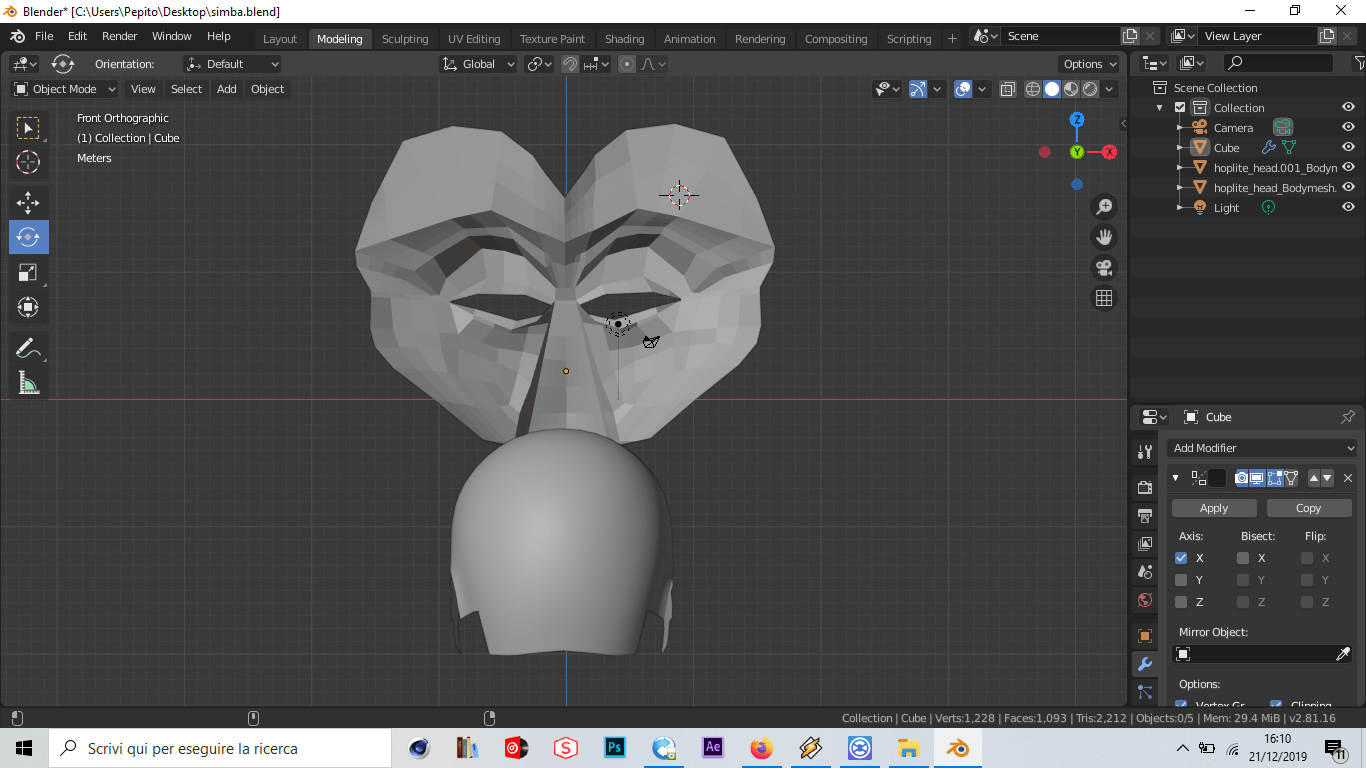This screenshot has height=768, width=1366.
Task: Enable Mirror Axis Y checkbox
Action: pos(1181,580)
